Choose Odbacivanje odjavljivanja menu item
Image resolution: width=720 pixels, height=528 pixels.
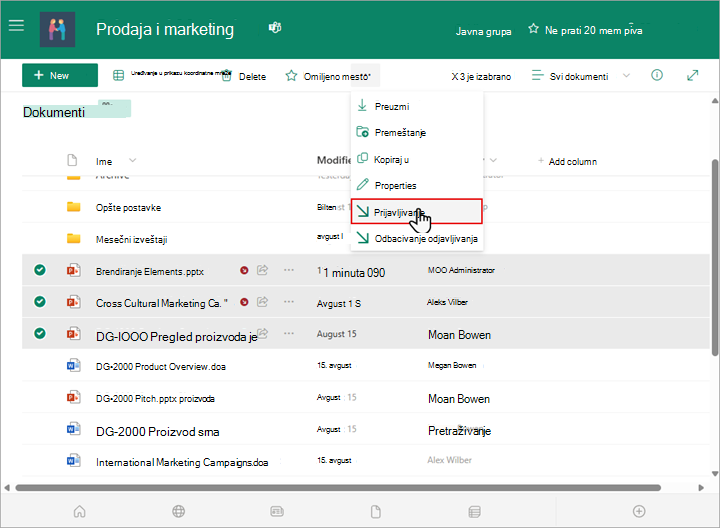point(416,238)
